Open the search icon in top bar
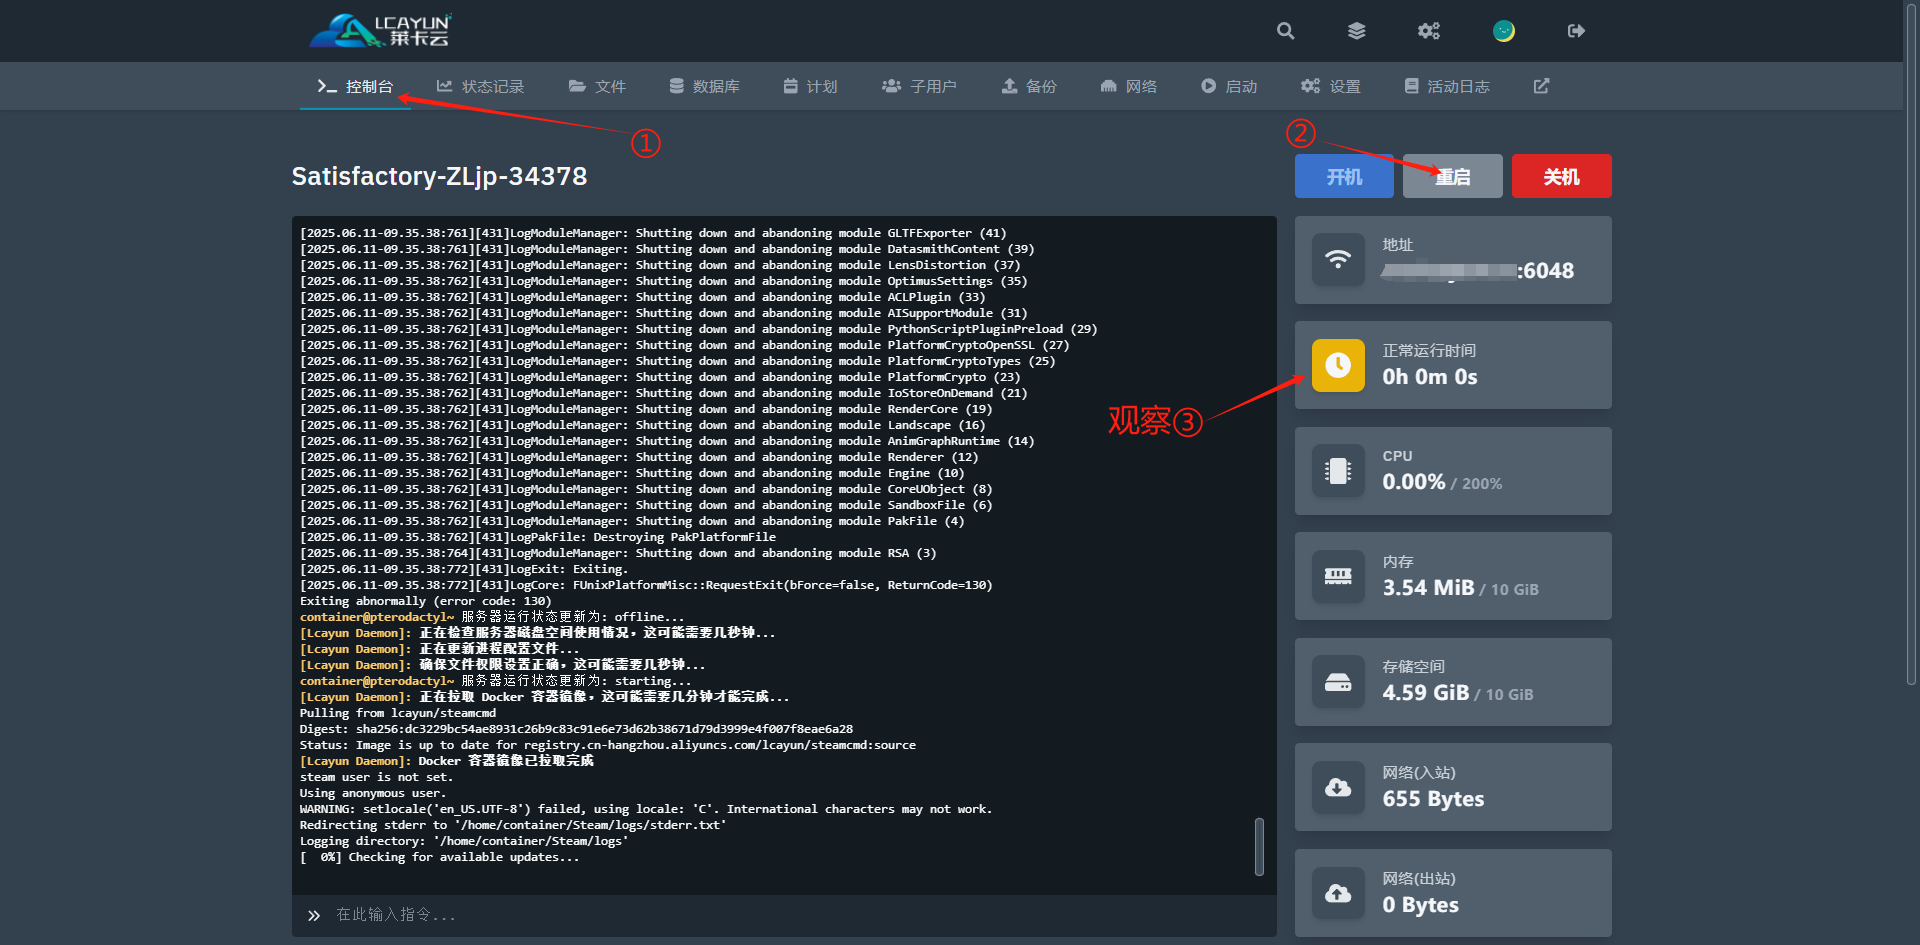This screenshot has height=945, width=1920. [1286, 31]
